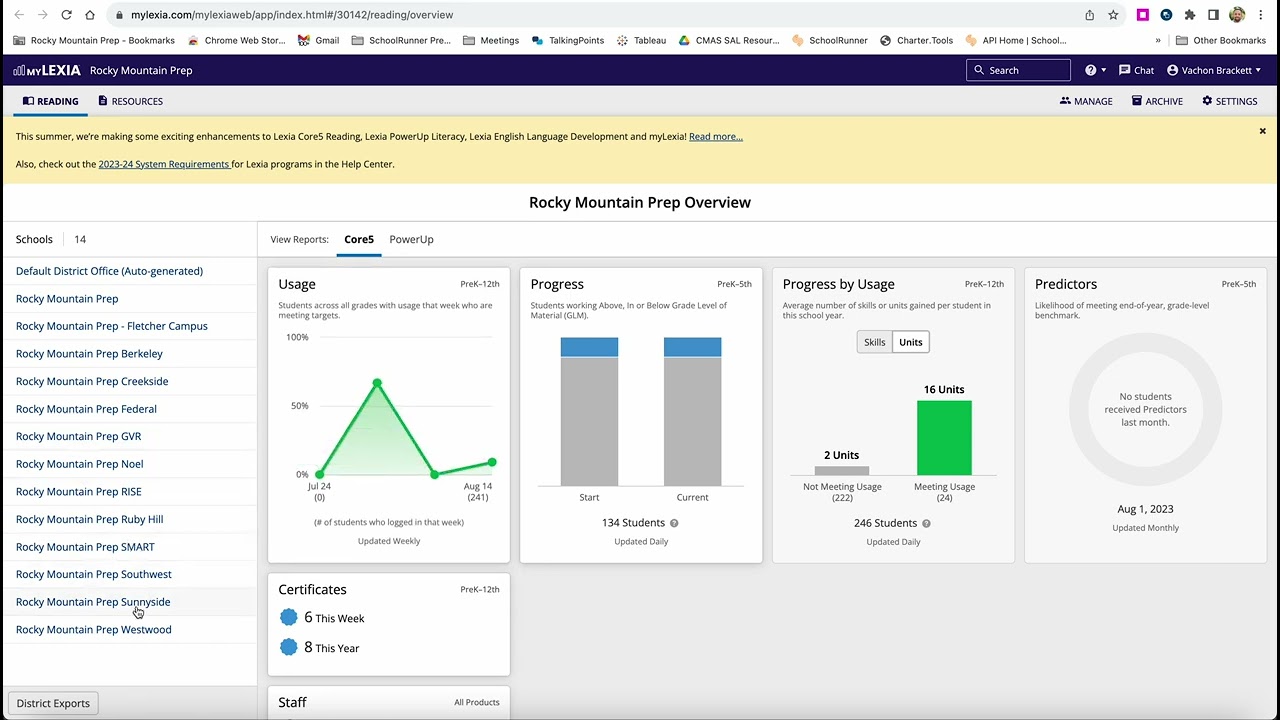This screenshot has width=1280, height=720.
Task: Open the Archive section
Action: (1157, 101)
